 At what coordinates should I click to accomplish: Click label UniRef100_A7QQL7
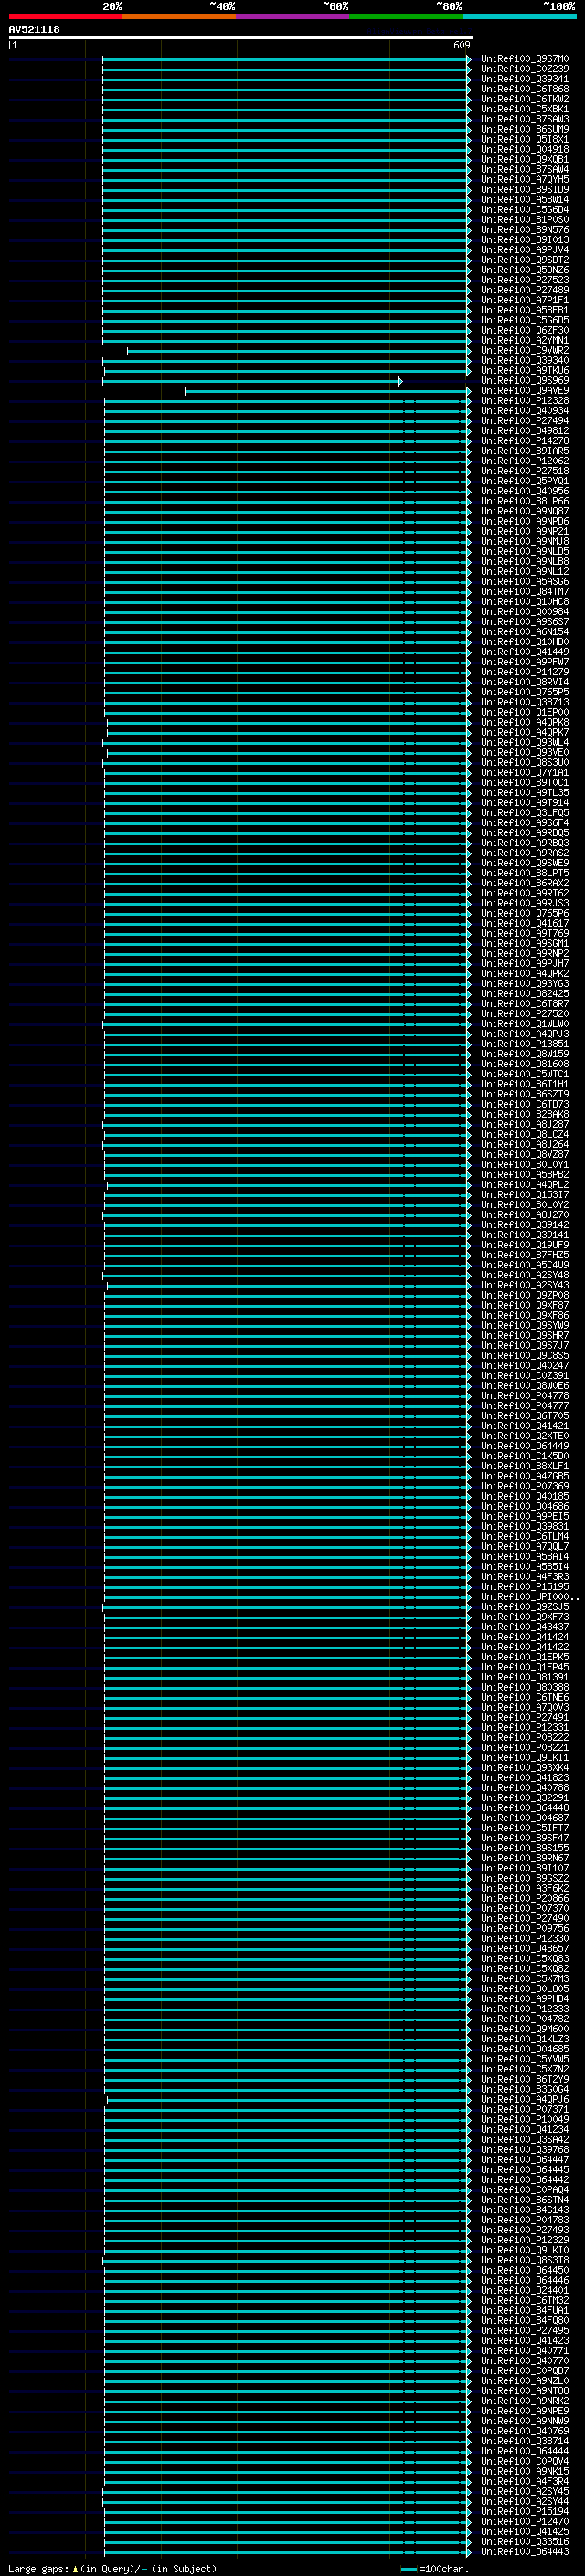[x=525, y=1547]
